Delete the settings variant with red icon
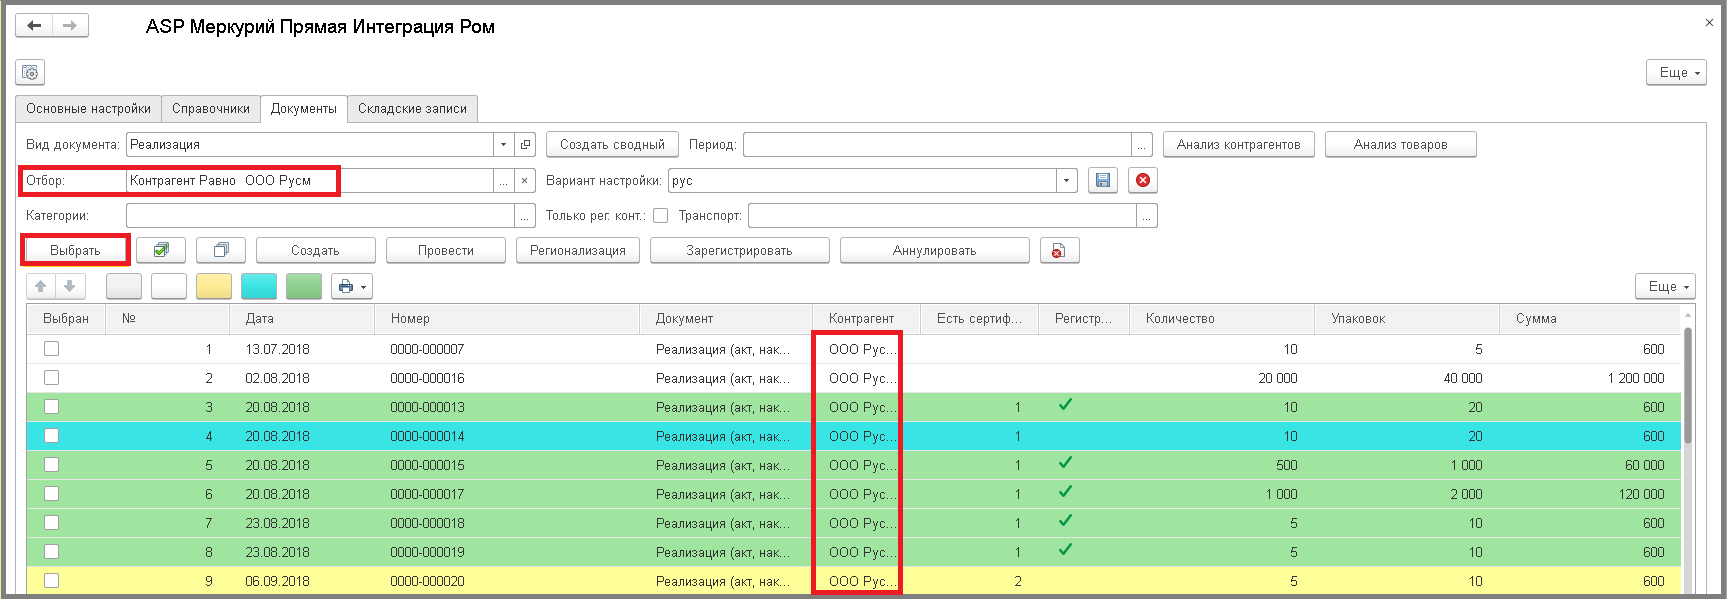Image resolution: width=1727 pixels, height=599 pixels. point(1143,180)
